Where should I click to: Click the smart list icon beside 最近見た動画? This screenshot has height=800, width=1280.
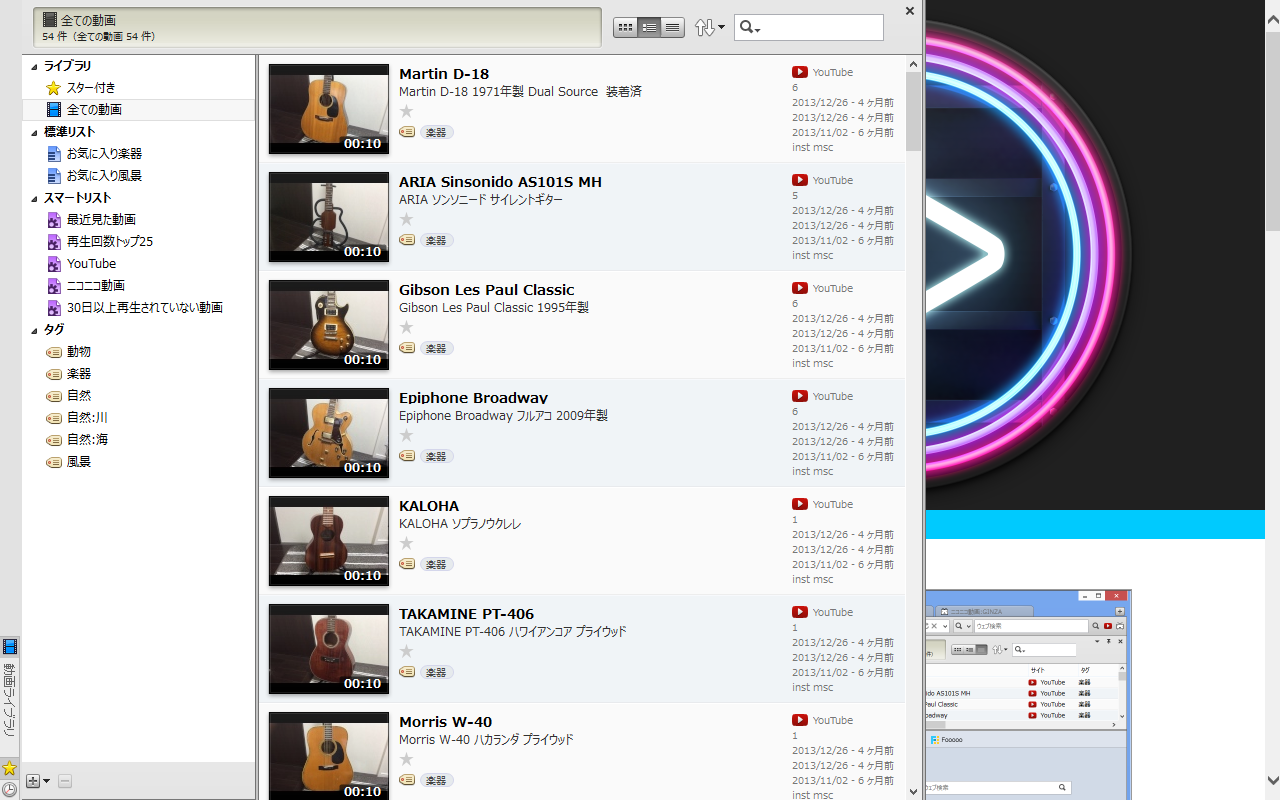54,220
